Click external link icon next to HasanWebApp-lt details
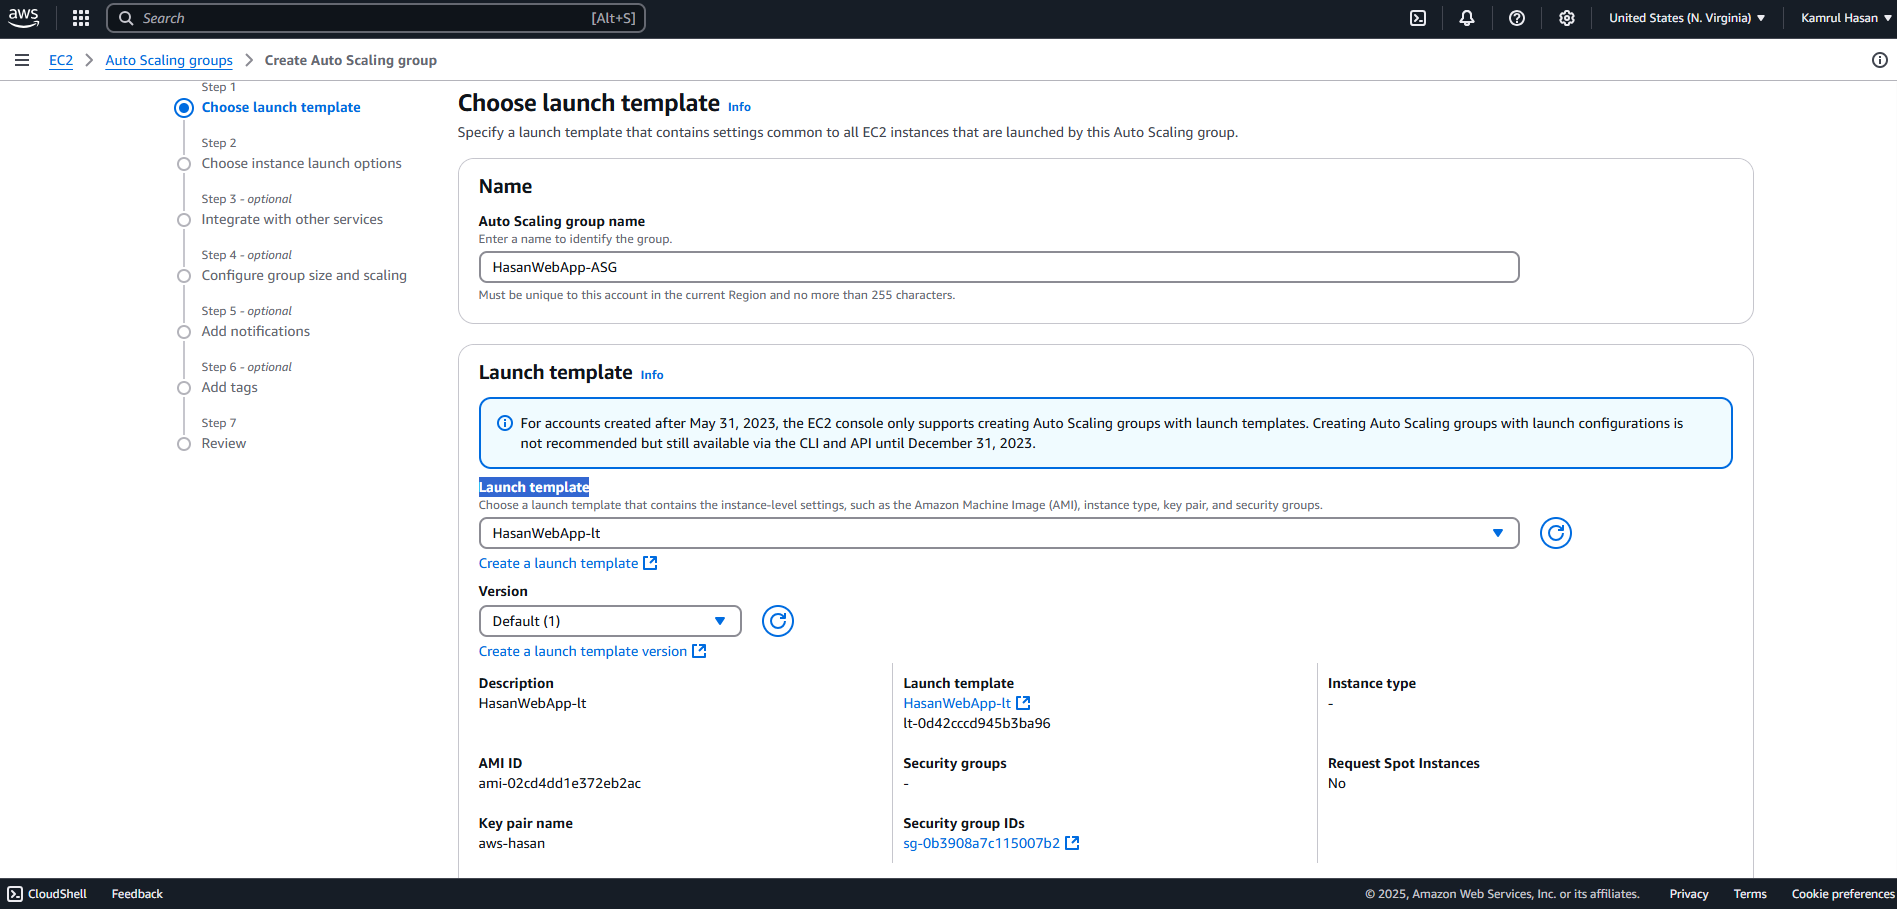Image resolution: width=1897 pixels, height=909 pixels. point(1023,703)
